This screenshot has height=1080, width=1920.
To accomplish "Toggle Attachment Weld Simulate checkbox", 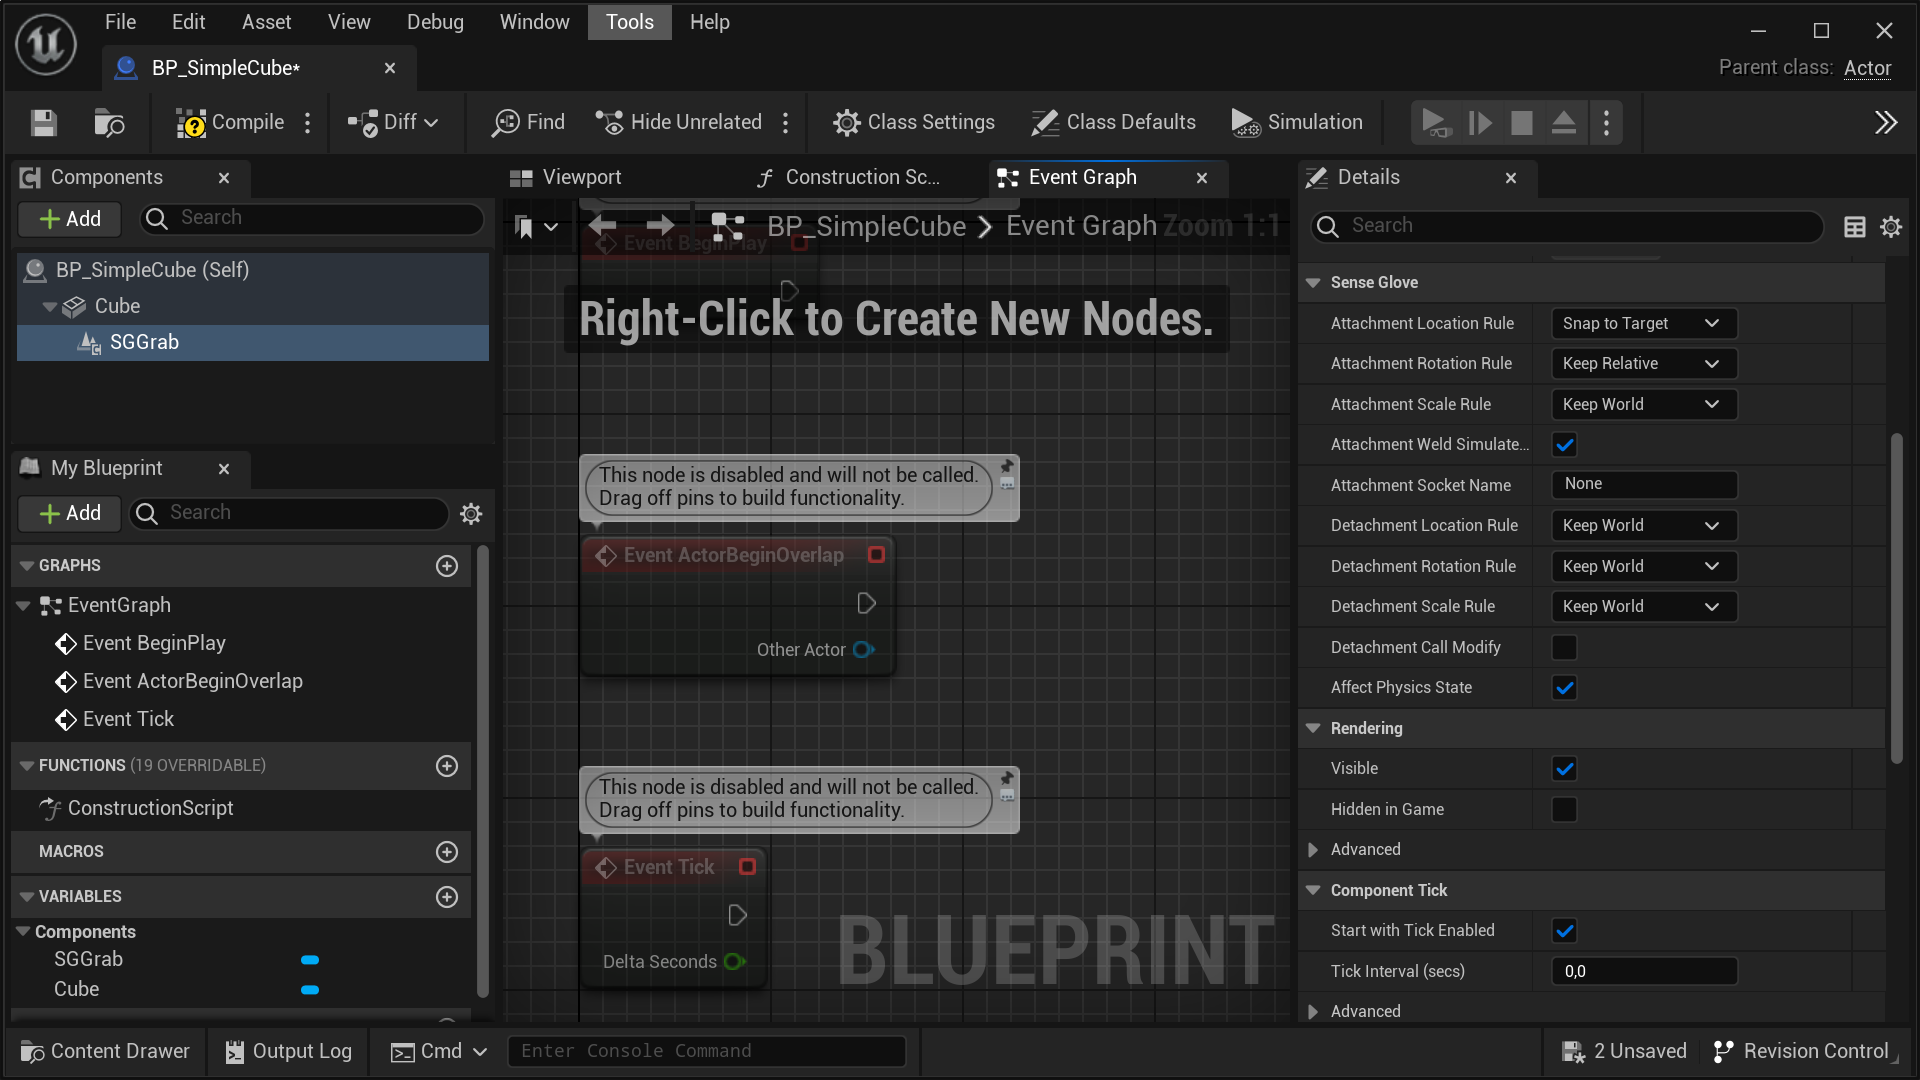I will point(1565,445).
